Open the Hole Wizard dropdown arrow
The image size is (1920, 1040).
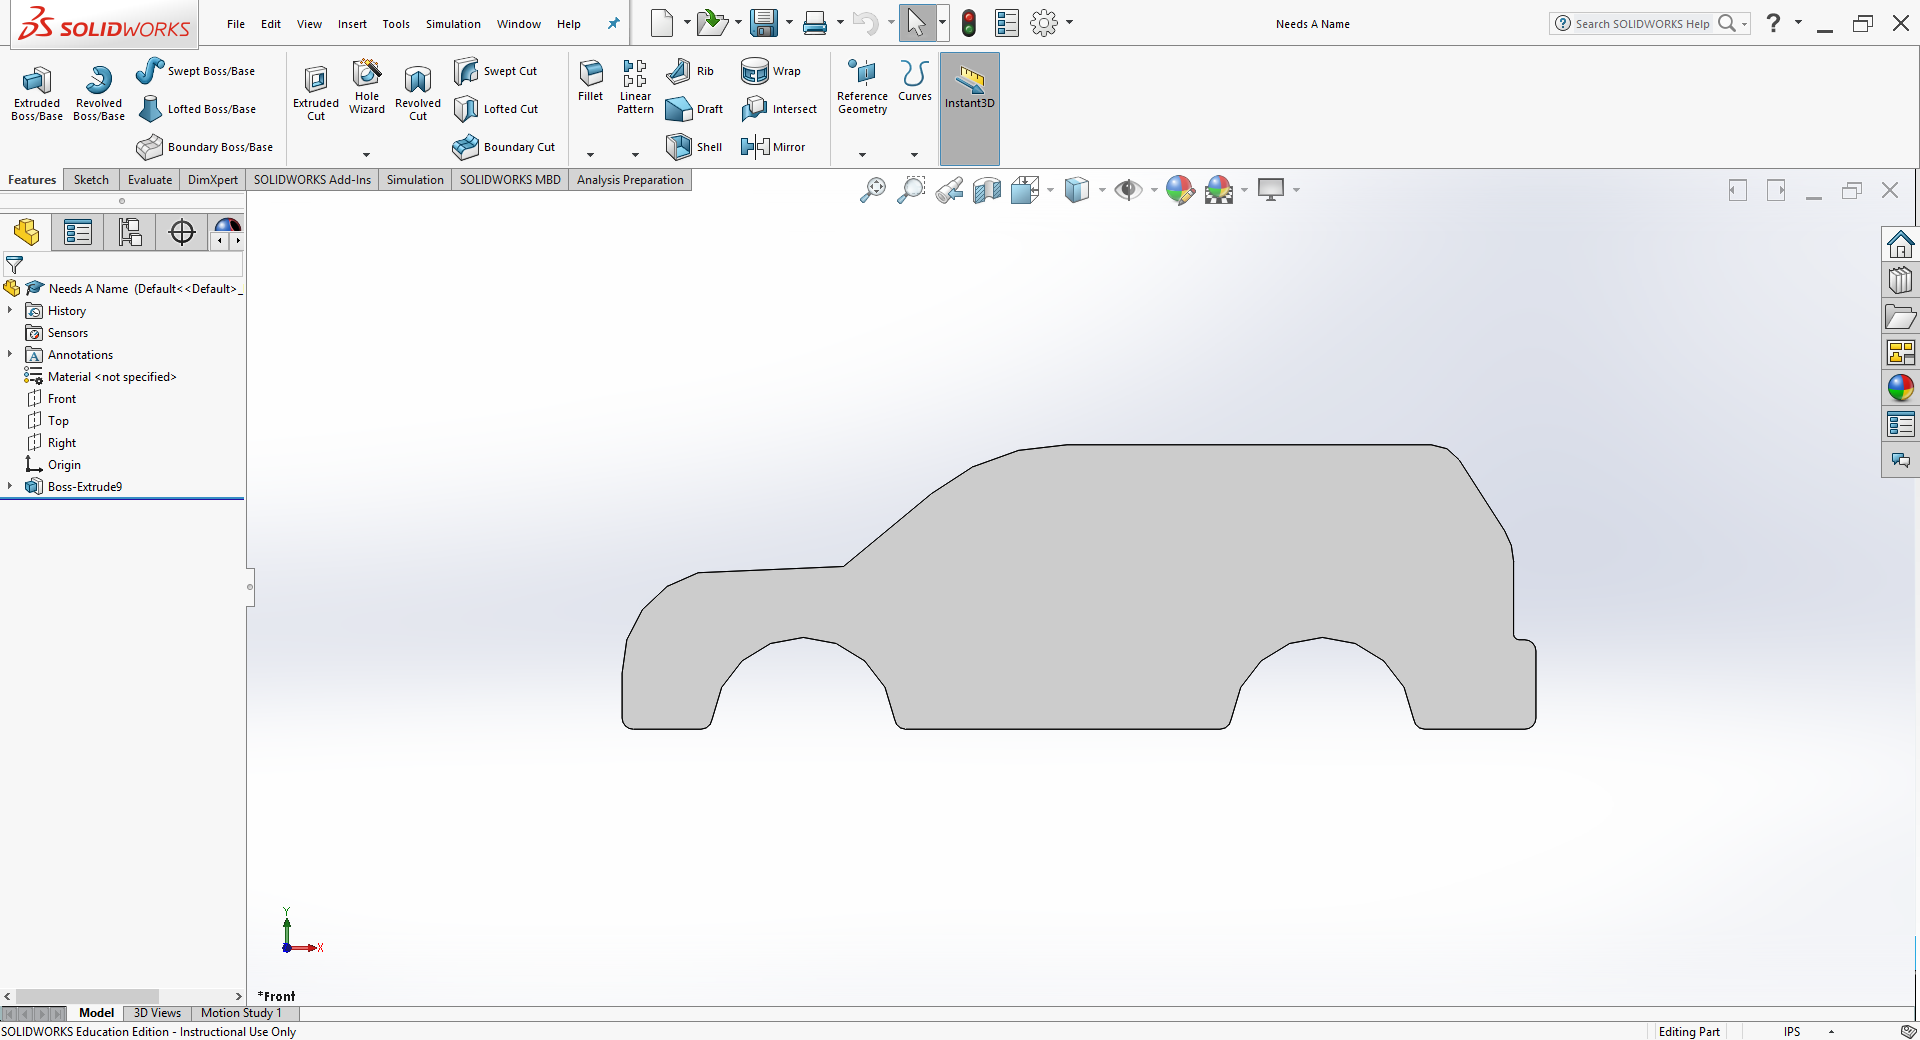pyautogui.click(x=366, y=154)
